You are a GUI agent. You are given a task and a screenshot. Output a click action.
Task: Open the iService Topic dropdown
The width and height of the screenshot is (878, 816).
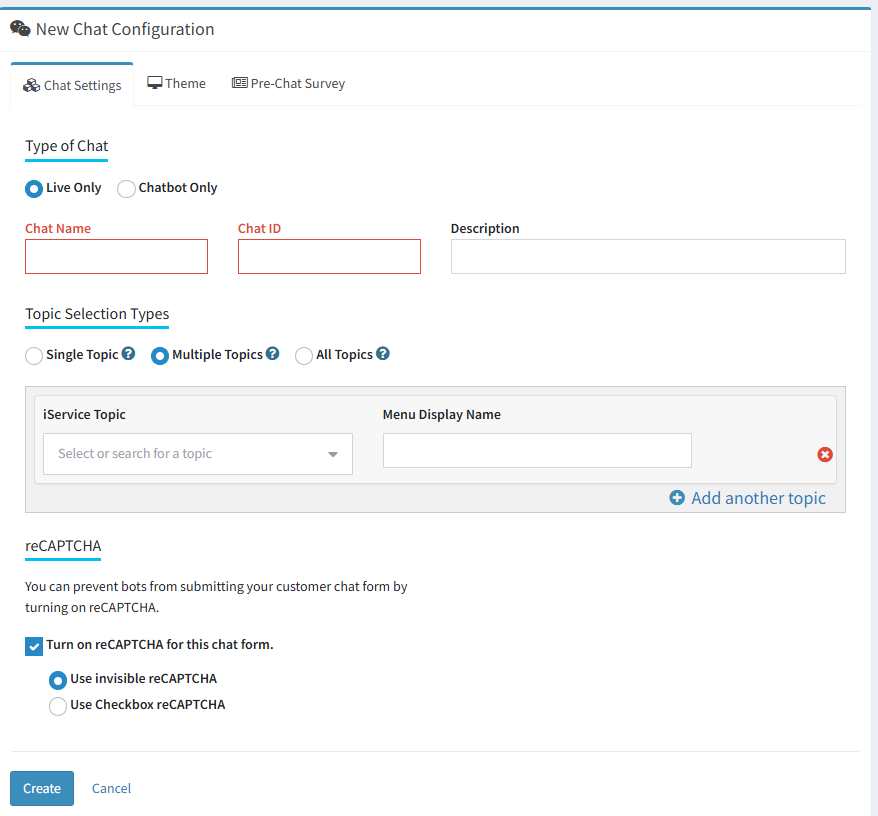[198, 454]
